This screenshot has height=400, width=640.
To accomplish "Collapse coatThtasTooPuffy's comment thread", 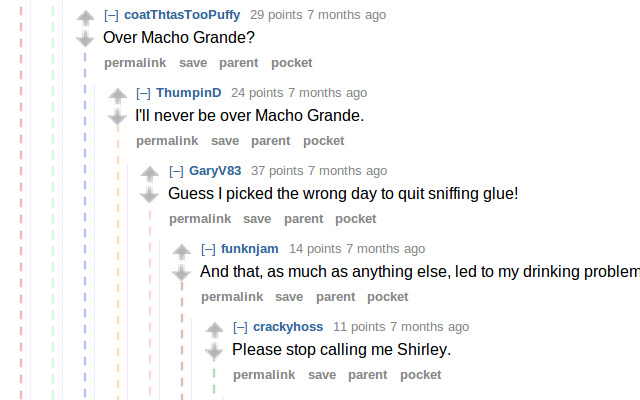I will click(111, 15).
